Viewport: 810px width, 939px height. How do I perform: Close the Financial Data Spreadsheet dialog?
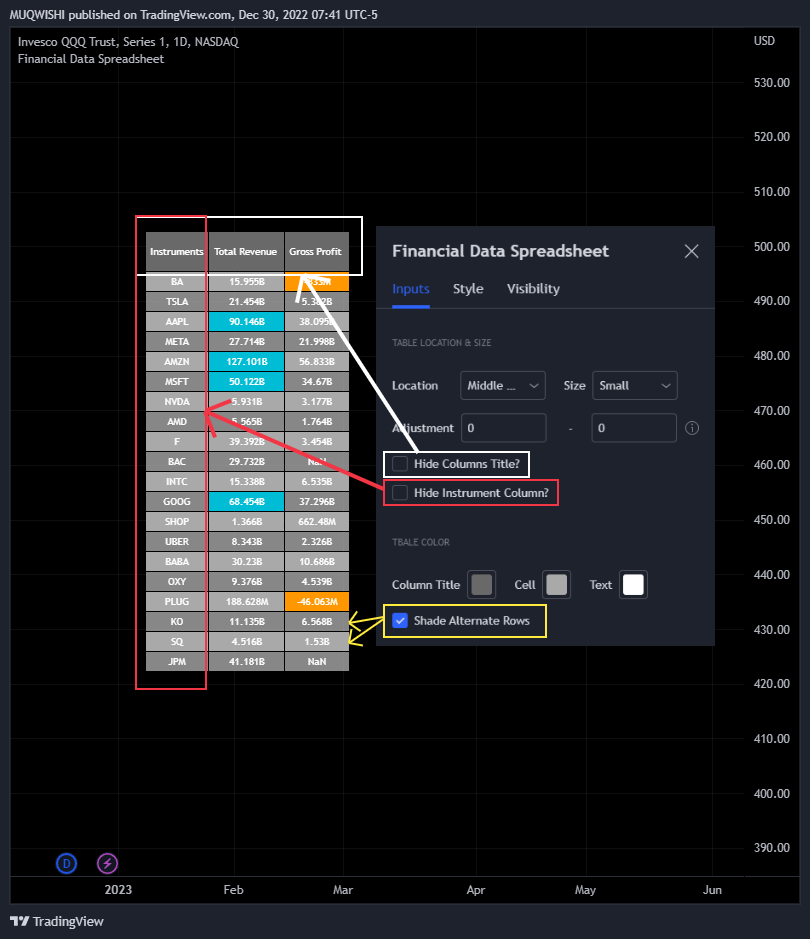(x=691, y=252)
